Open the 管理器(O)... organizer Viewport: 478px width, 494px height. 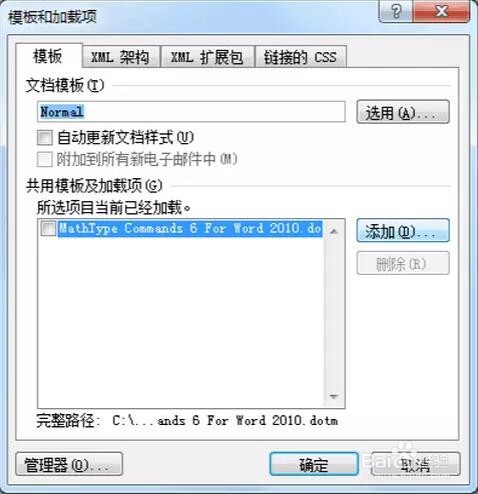pos(69,464)
